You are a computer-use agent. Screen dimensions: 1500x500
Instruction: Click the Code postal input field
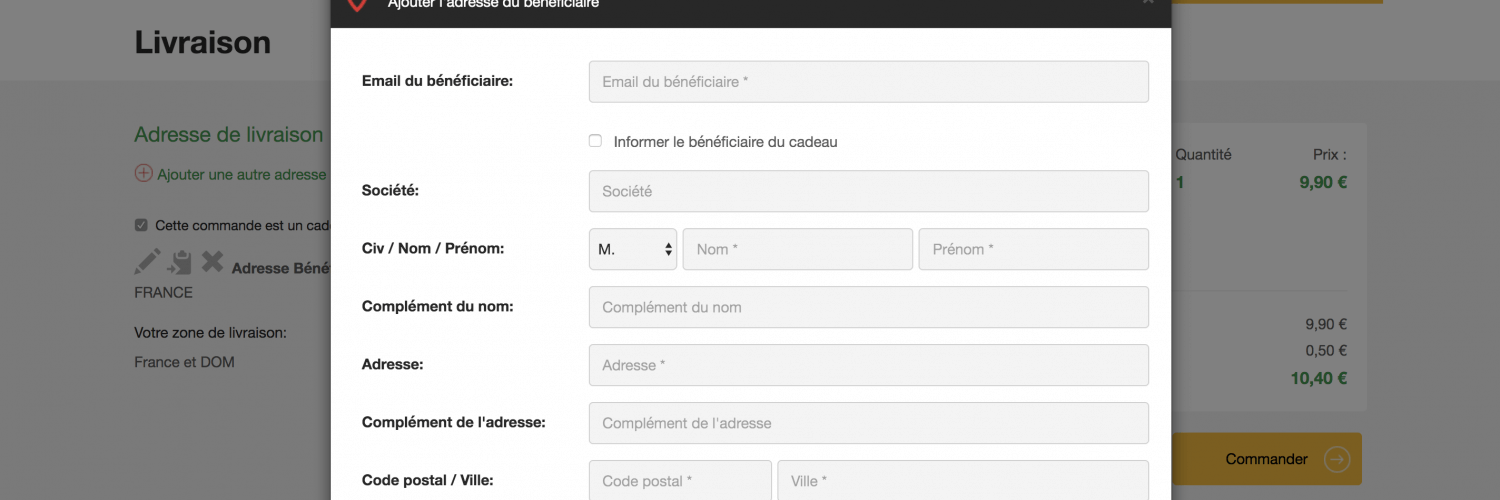pyautogui.click(x=680, y=480)
